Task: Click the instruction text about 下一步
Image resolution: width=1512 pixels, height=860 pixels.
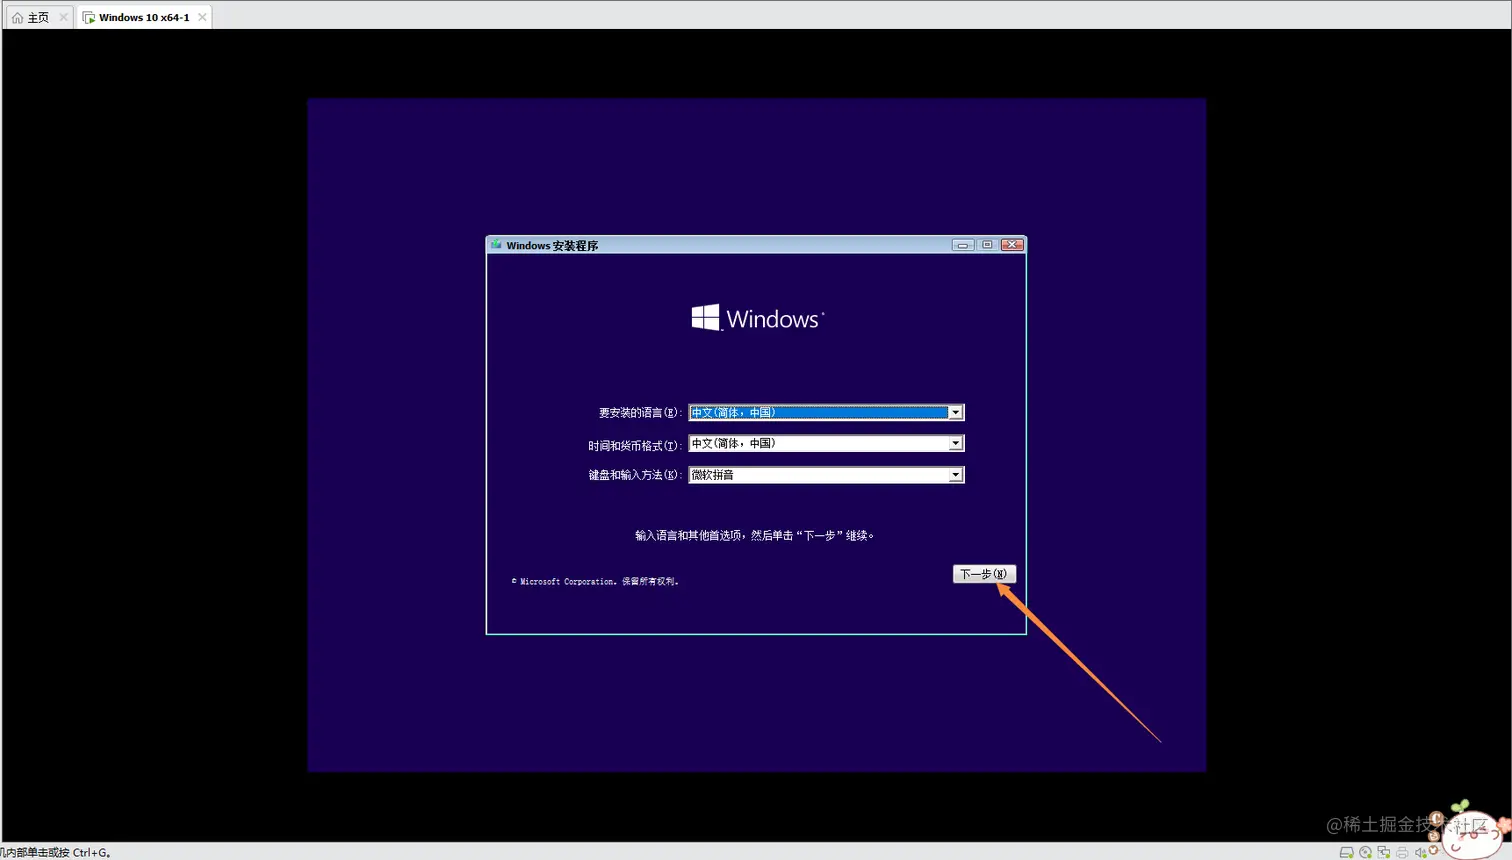Action: 755,535
